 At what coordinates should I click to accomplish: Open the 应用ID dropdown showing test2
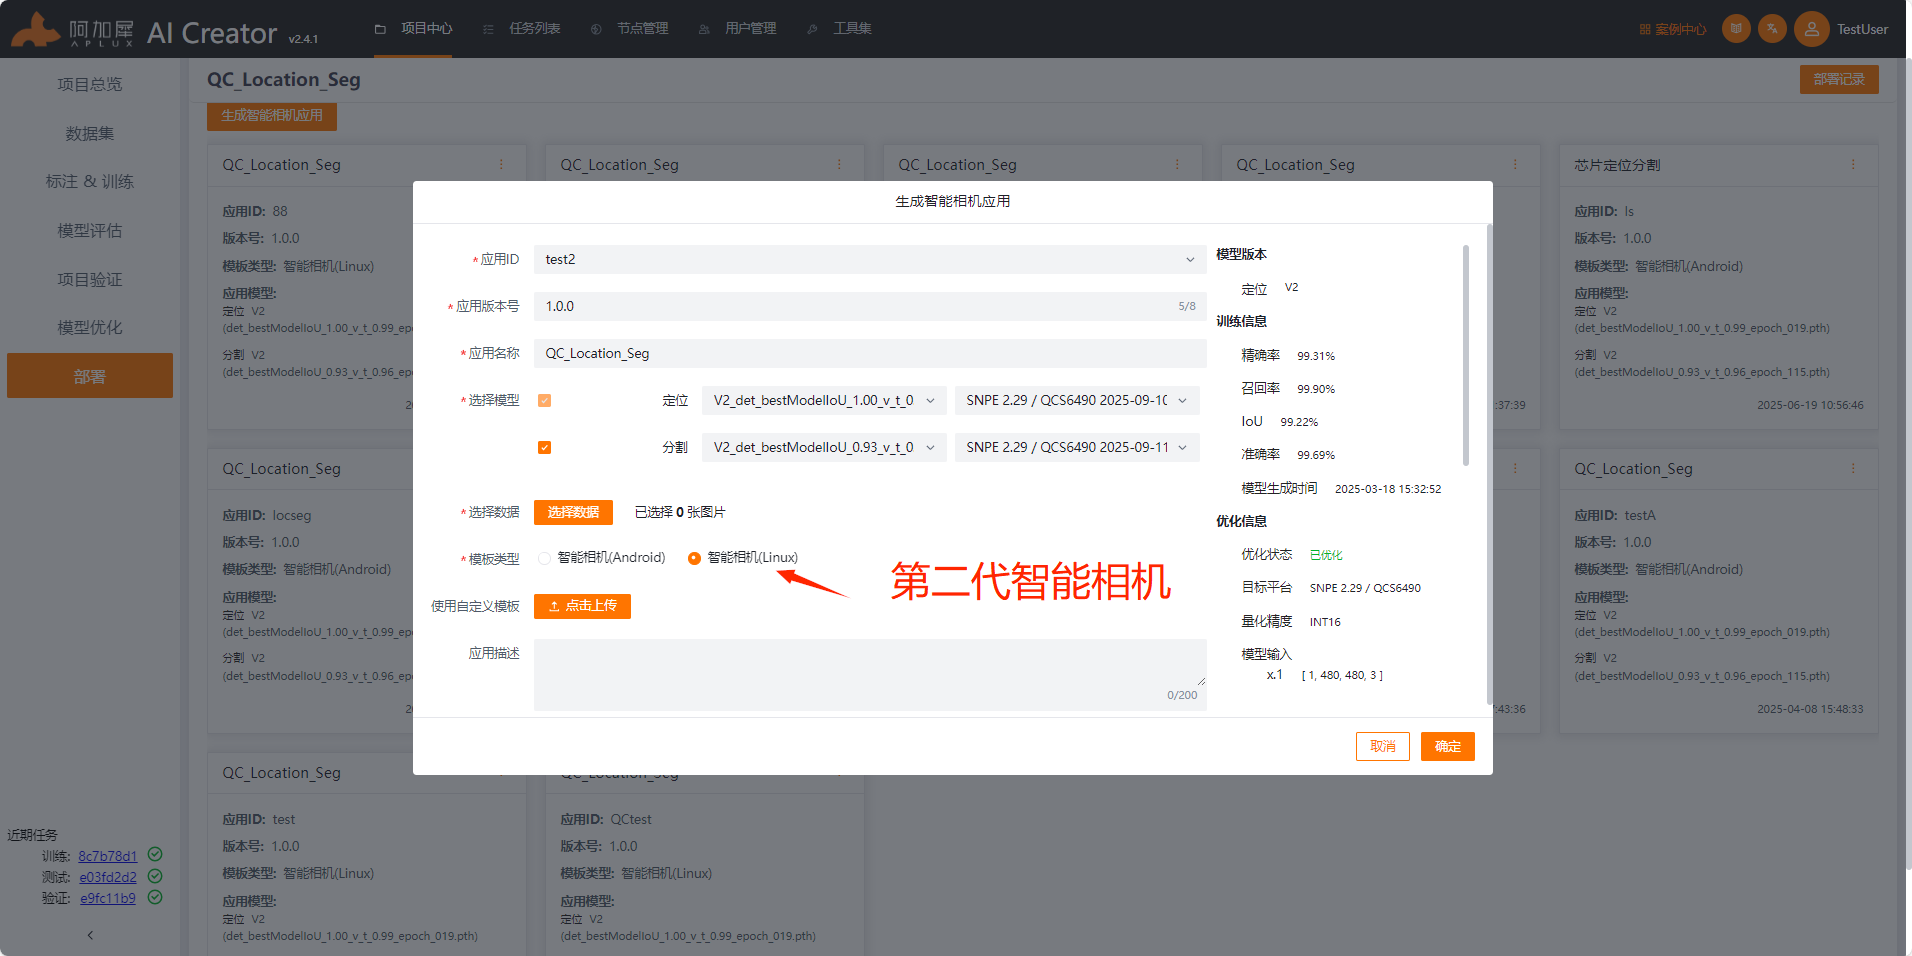click(x=870, y=259)
